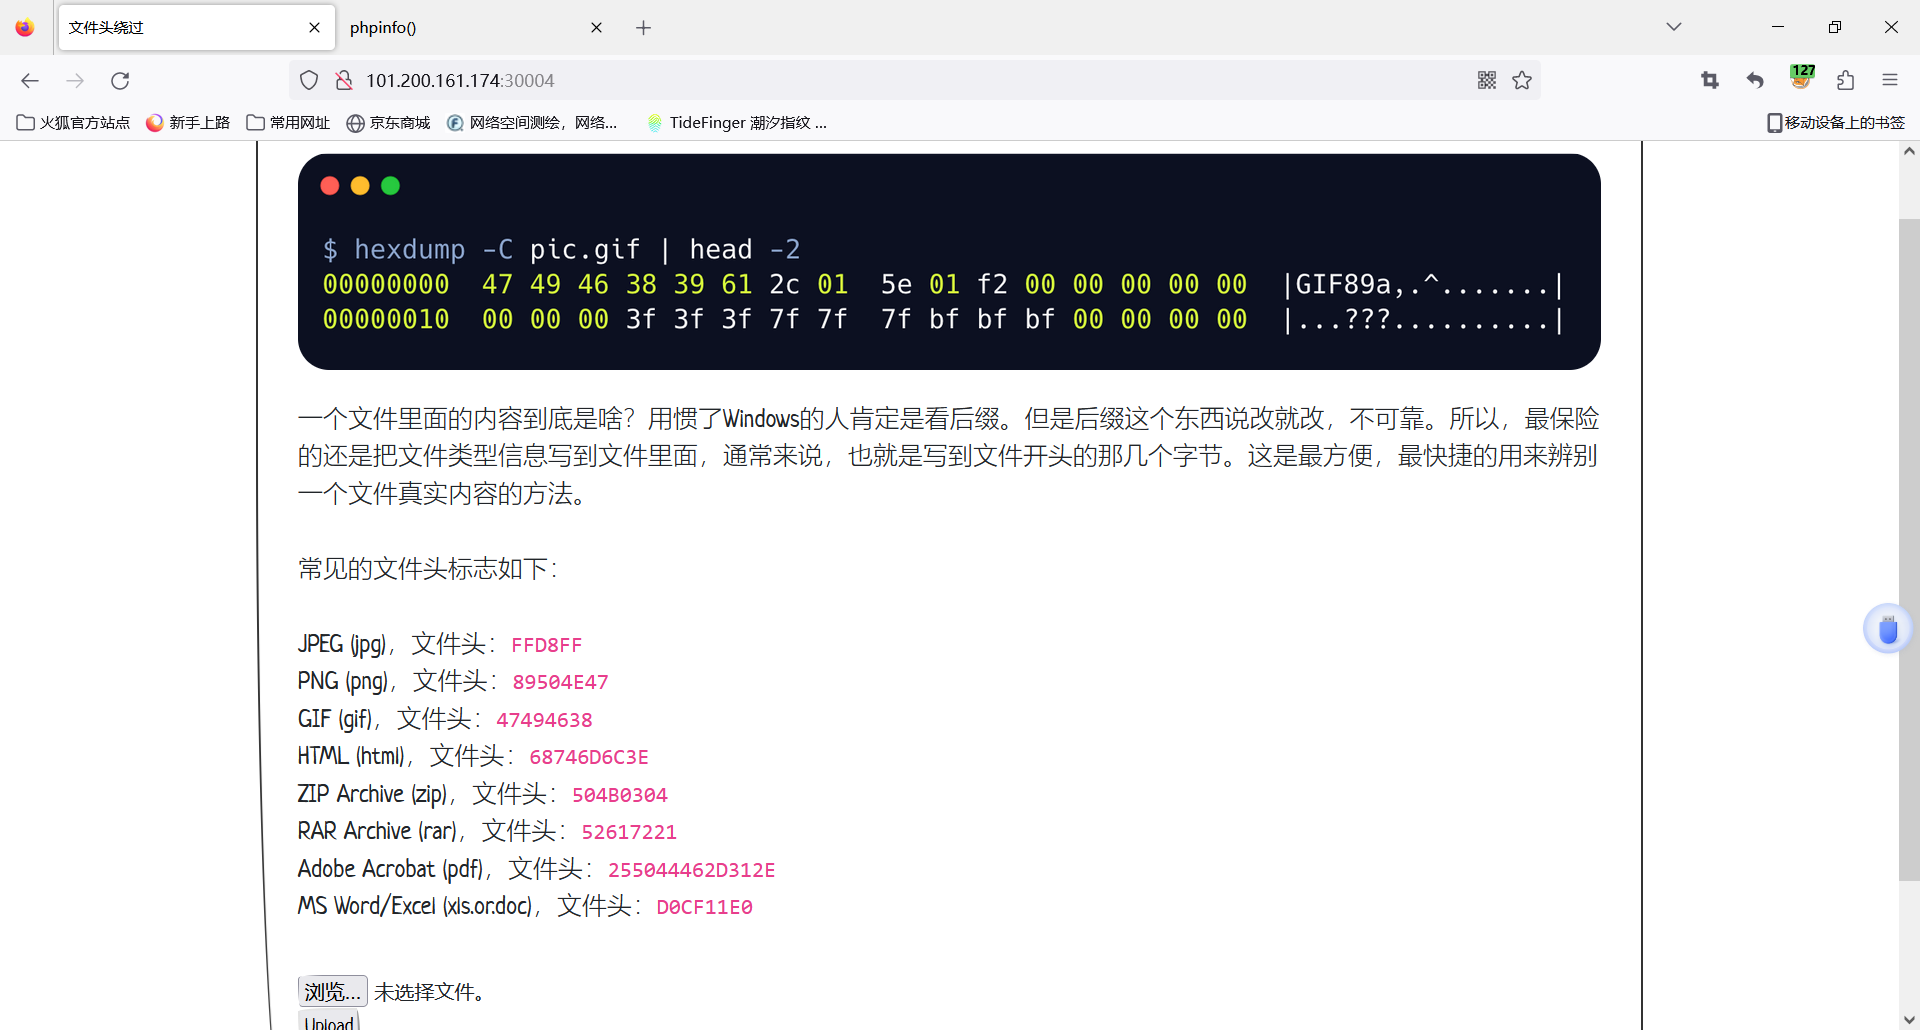
Task: Open the screenshot crop tool icon
Action: tap(1710, 81)
